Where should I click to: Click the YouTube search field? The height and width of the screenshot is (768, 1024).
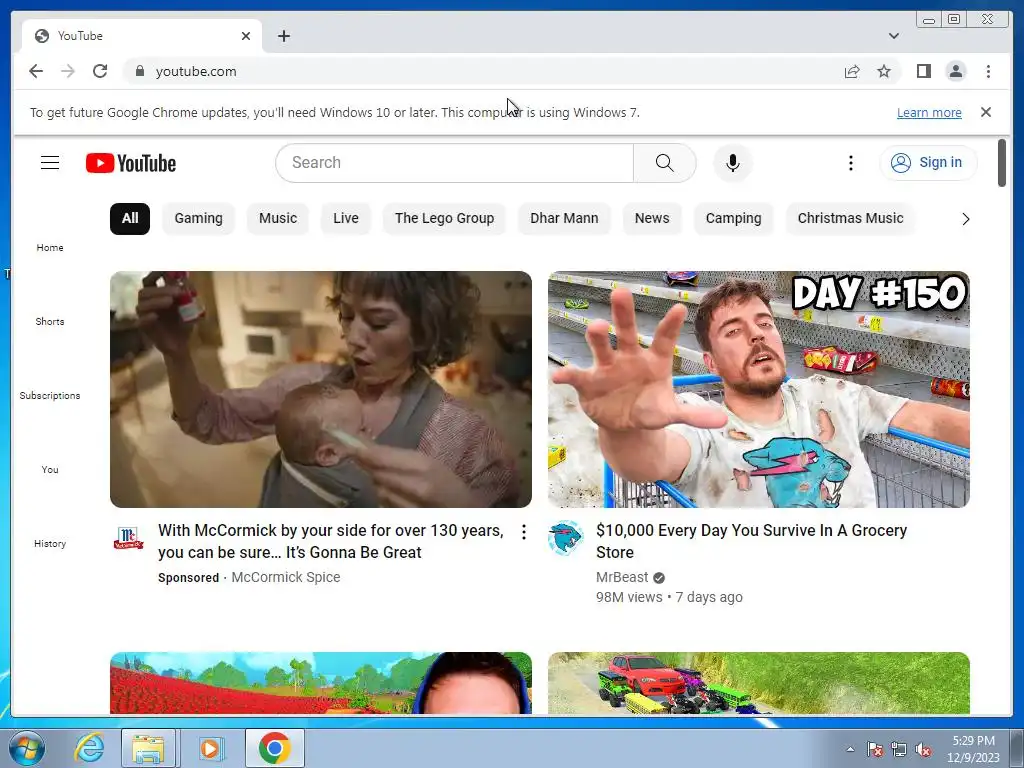(x=454, y=163)
